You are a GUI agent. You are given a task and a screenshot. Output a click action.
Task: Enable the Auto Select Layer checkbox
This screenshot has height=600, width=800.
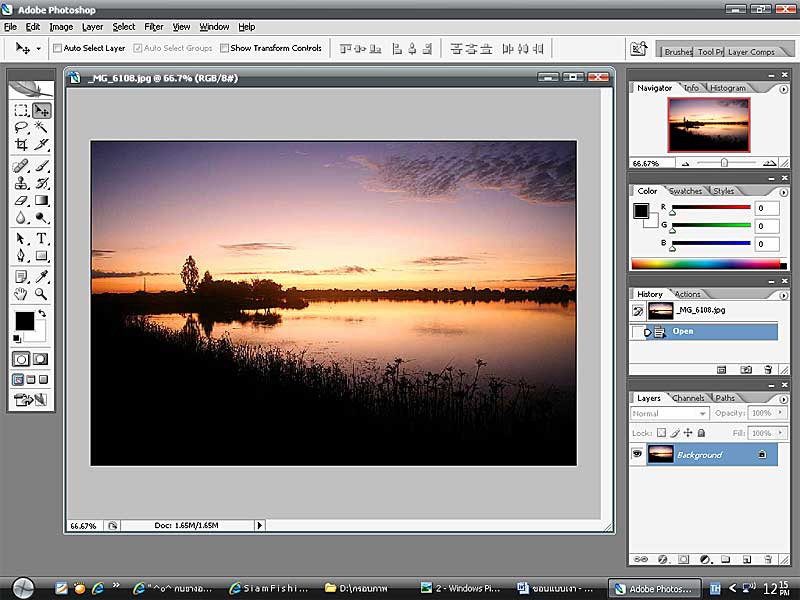[x=58, y=48]
